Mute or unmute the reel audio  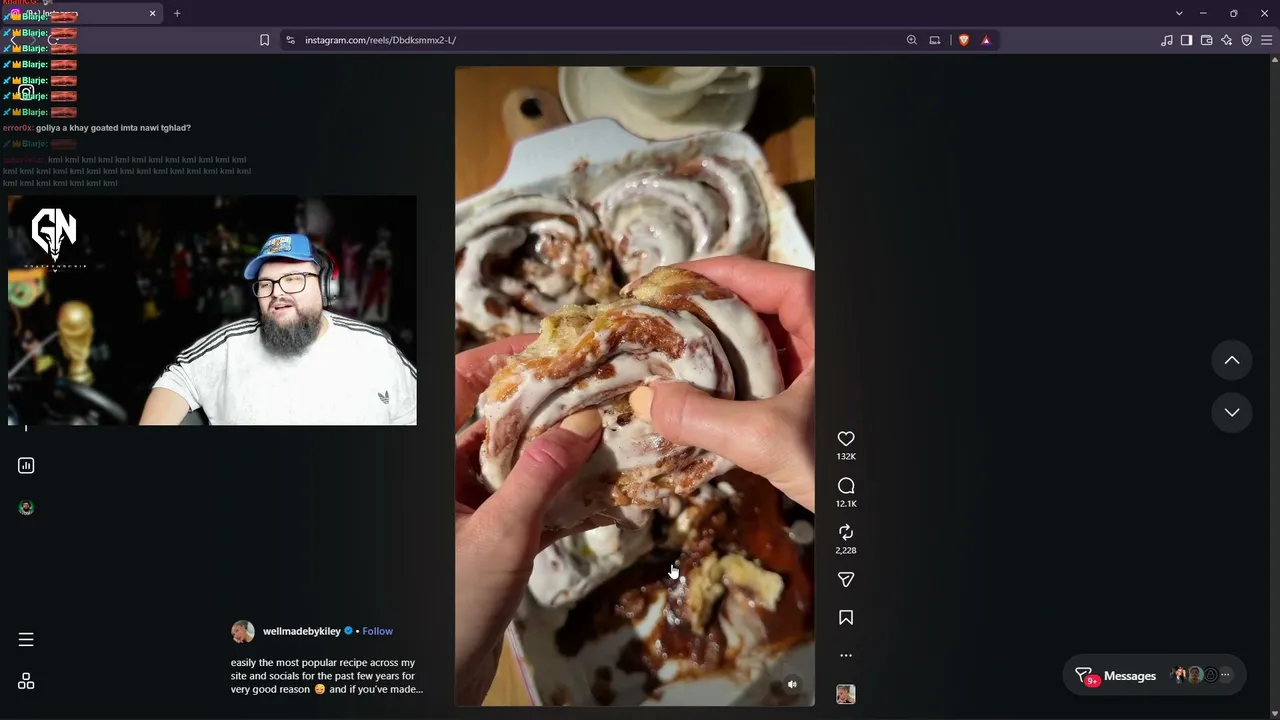792,685
